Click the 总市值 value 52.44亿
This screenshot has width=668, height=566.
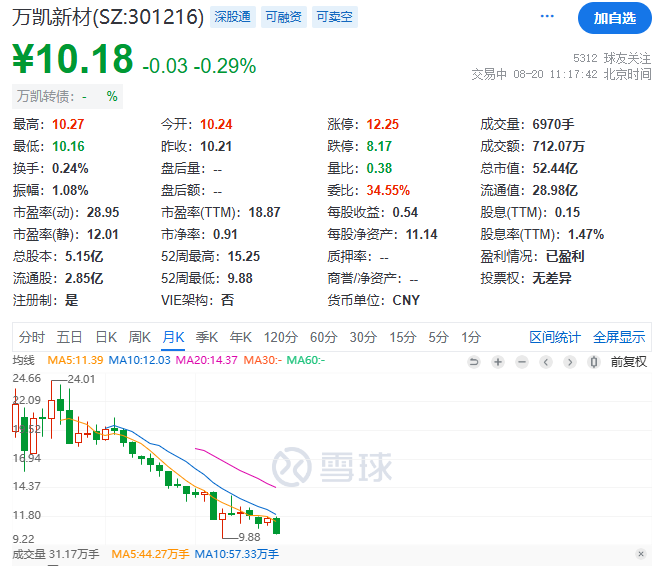[x=555, y=168]
